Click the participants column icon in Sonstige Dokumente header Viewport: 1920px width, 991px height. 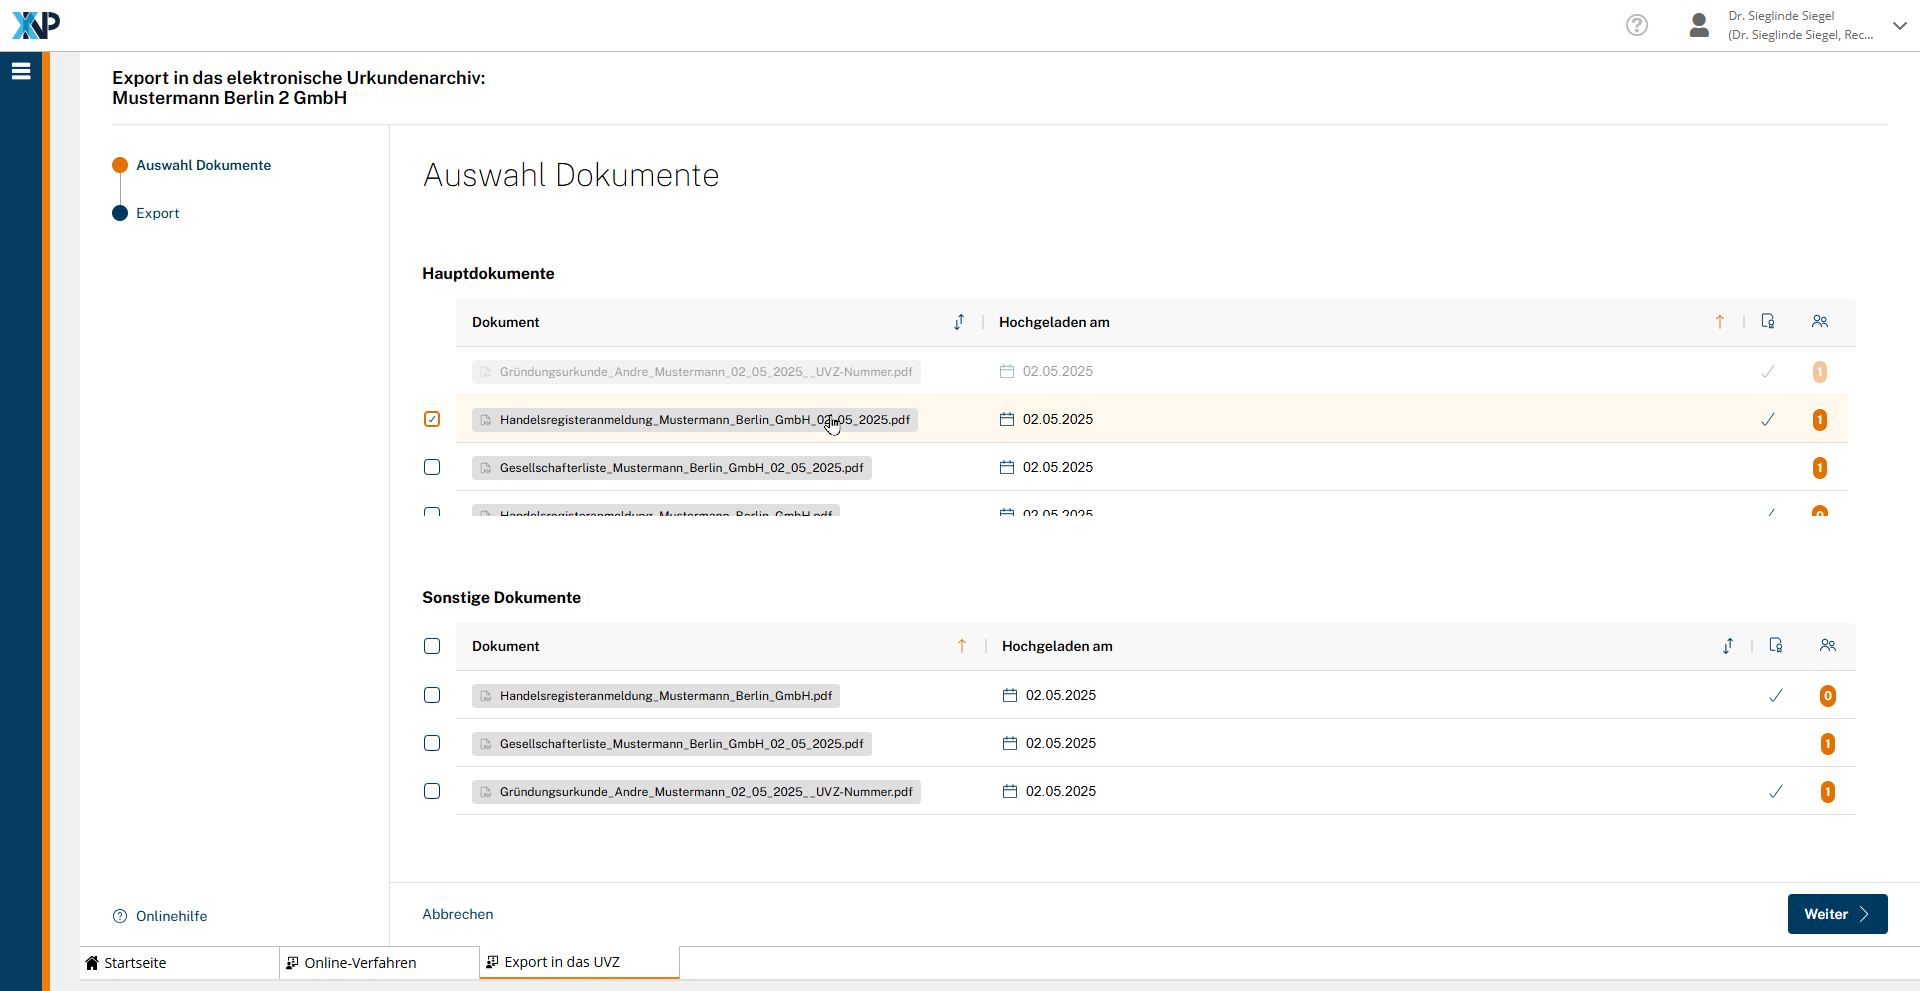coord(1827,646)
